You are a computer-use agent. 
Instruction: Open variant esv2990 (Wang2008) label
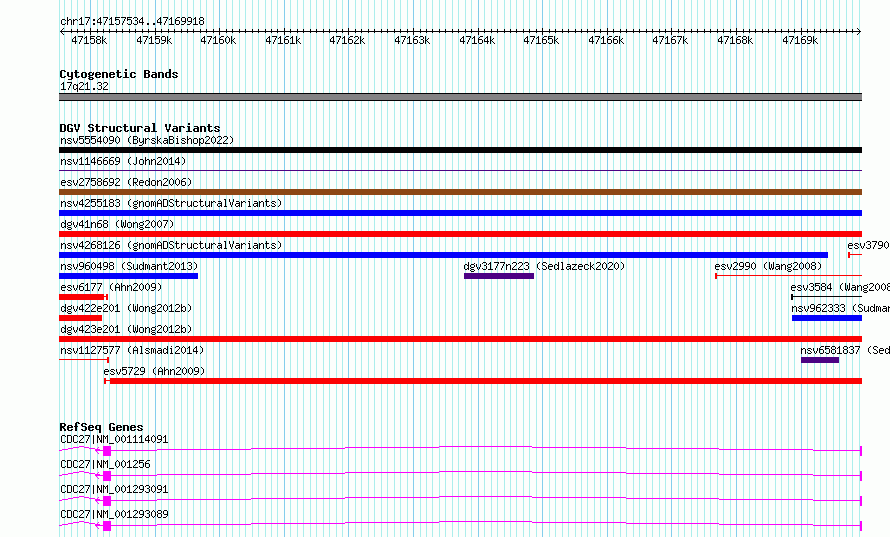pyautogui.click(x=768, y=266)
